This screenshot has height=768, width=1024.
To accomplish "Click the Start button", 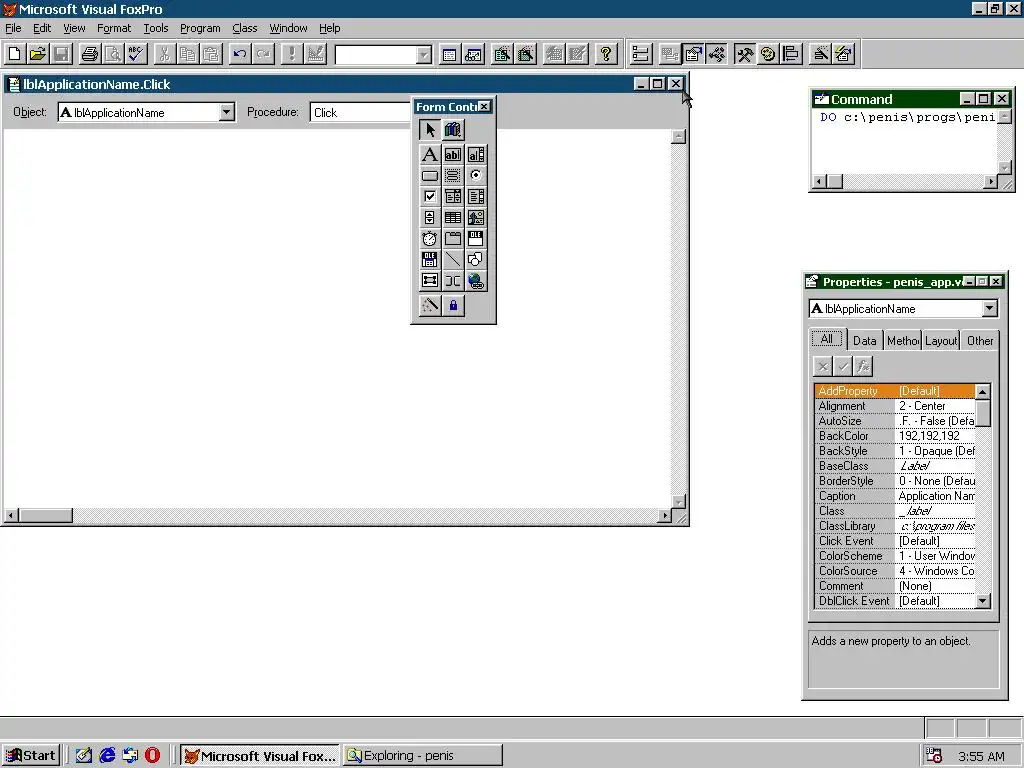I will (31, 756).
